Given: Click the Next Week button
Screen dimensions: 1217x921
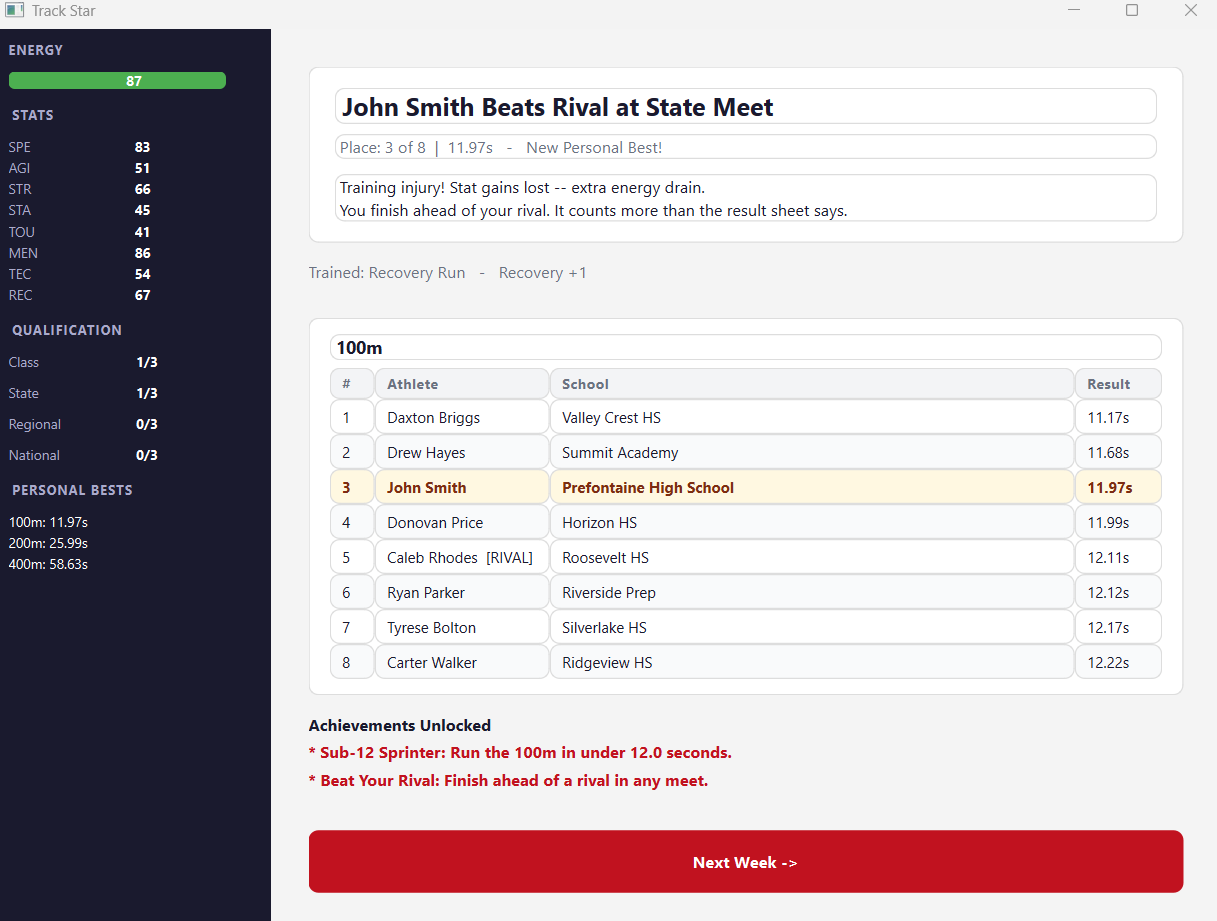Looking at the screenshot, I should pyautogui.click(x=745, y=861).
